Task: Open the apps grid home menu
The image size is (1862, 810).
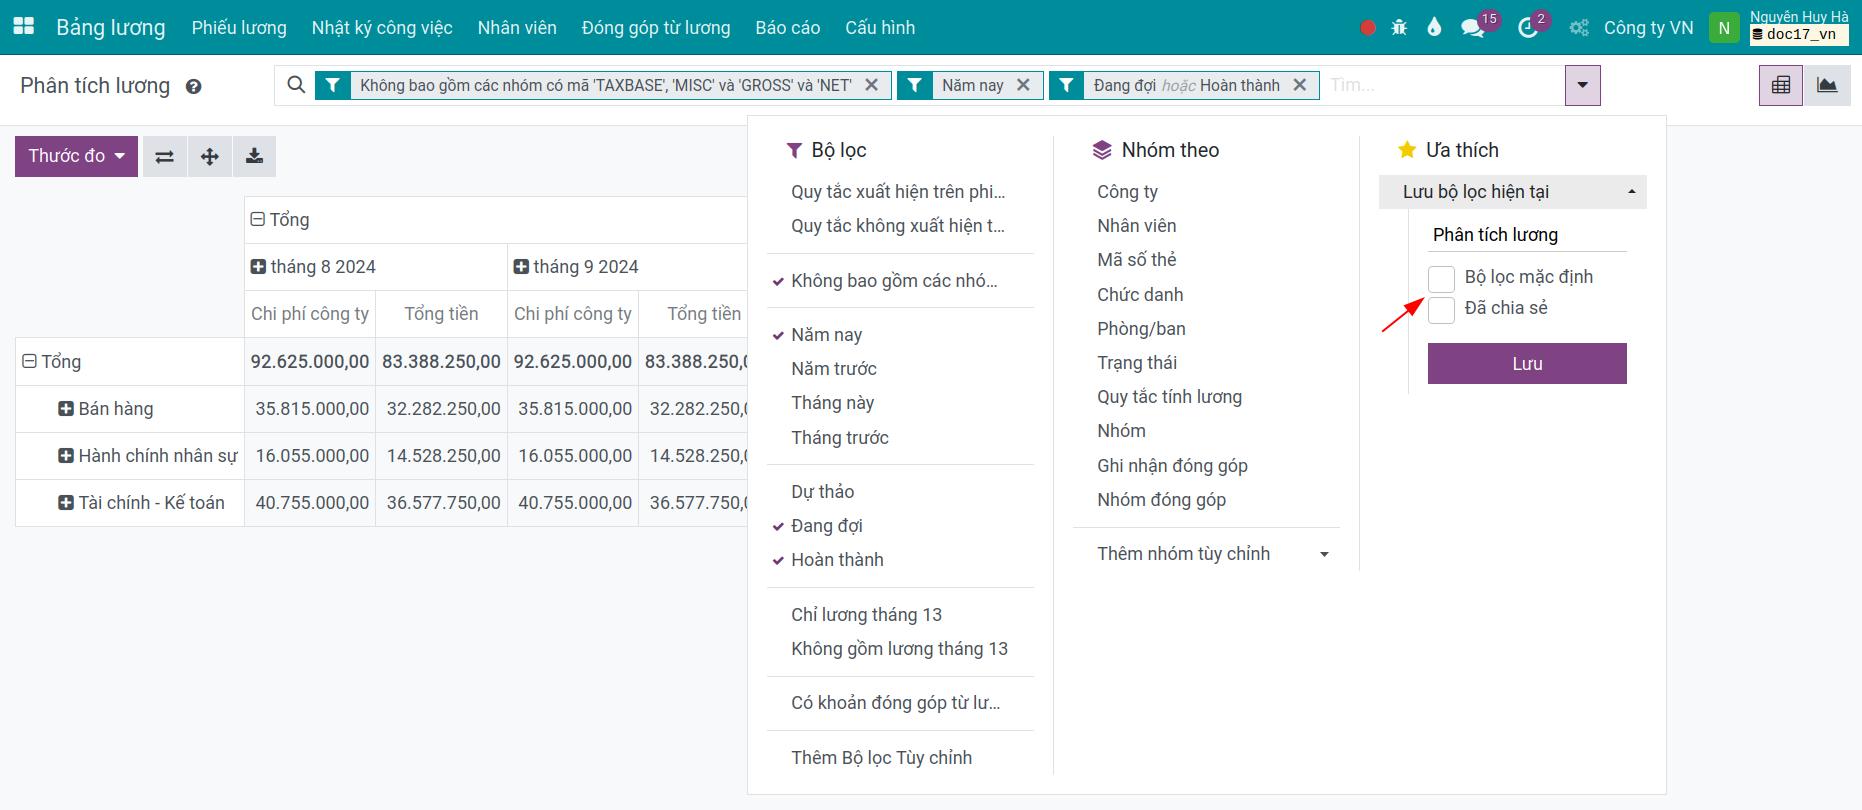Action: (23, 27)
